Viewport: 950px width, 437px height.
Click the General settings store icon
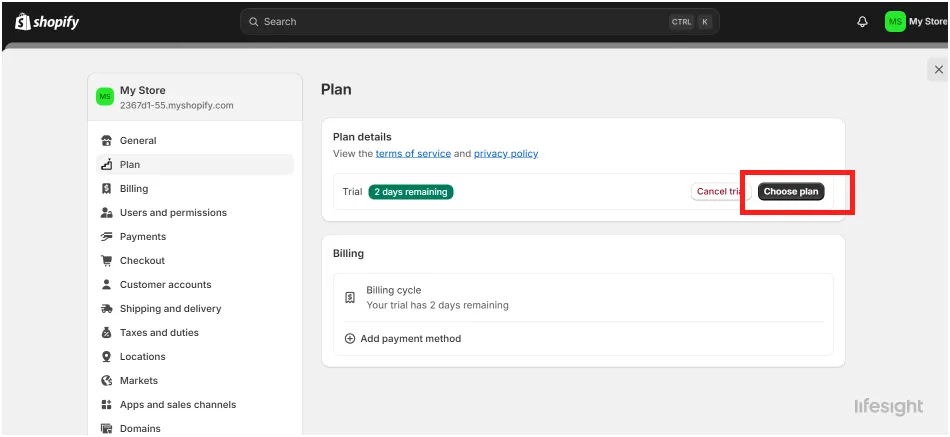tap(107, 141)
